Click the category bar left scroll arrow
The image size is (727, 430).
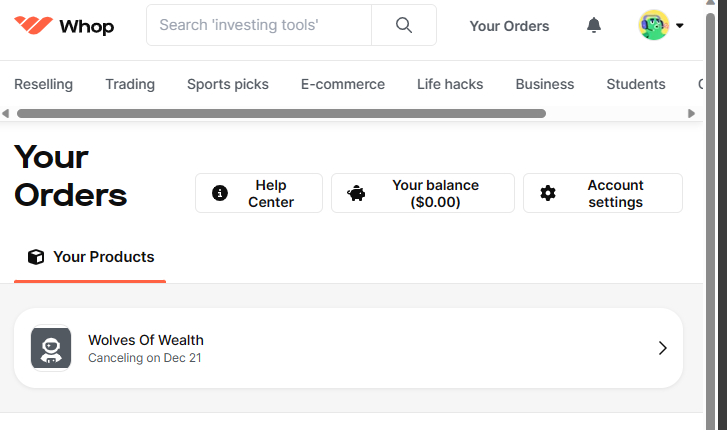6,113
